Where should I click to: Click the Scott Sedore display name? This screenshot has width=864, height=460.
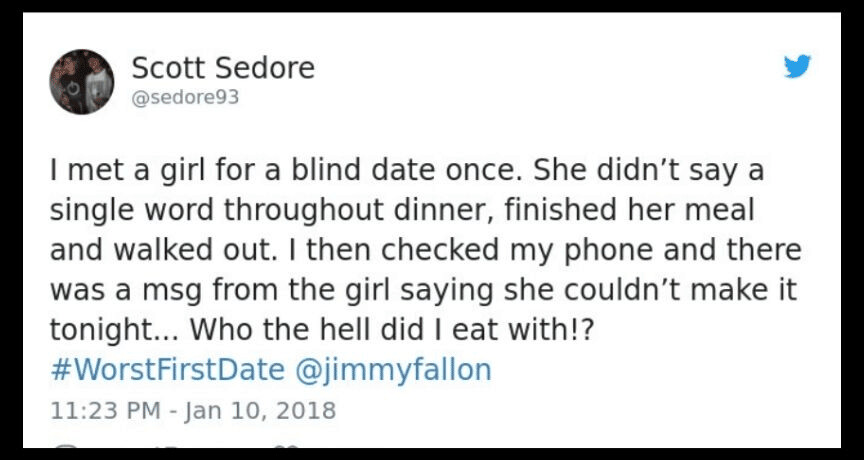coord(223,68)
